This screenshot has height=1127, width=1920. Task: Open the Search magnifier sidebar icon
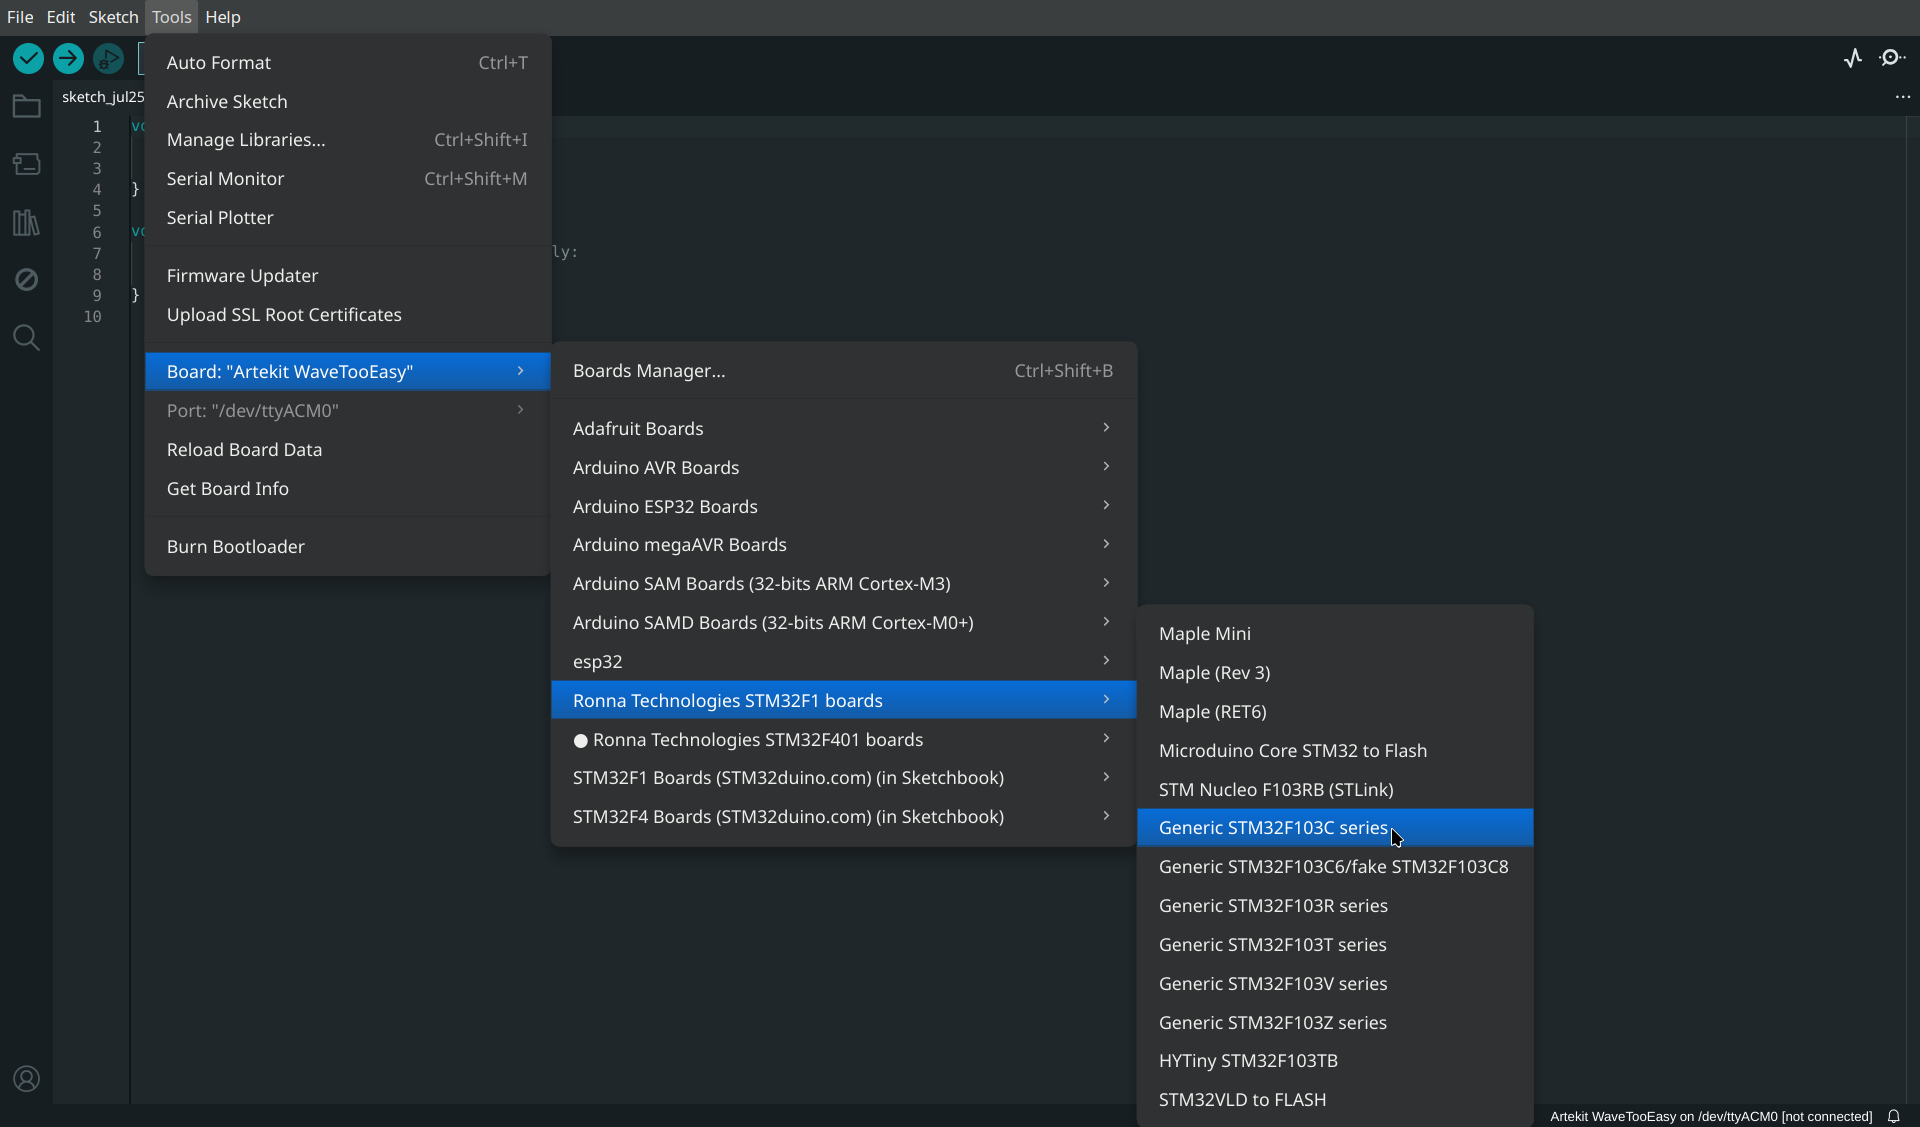[26, 338]
